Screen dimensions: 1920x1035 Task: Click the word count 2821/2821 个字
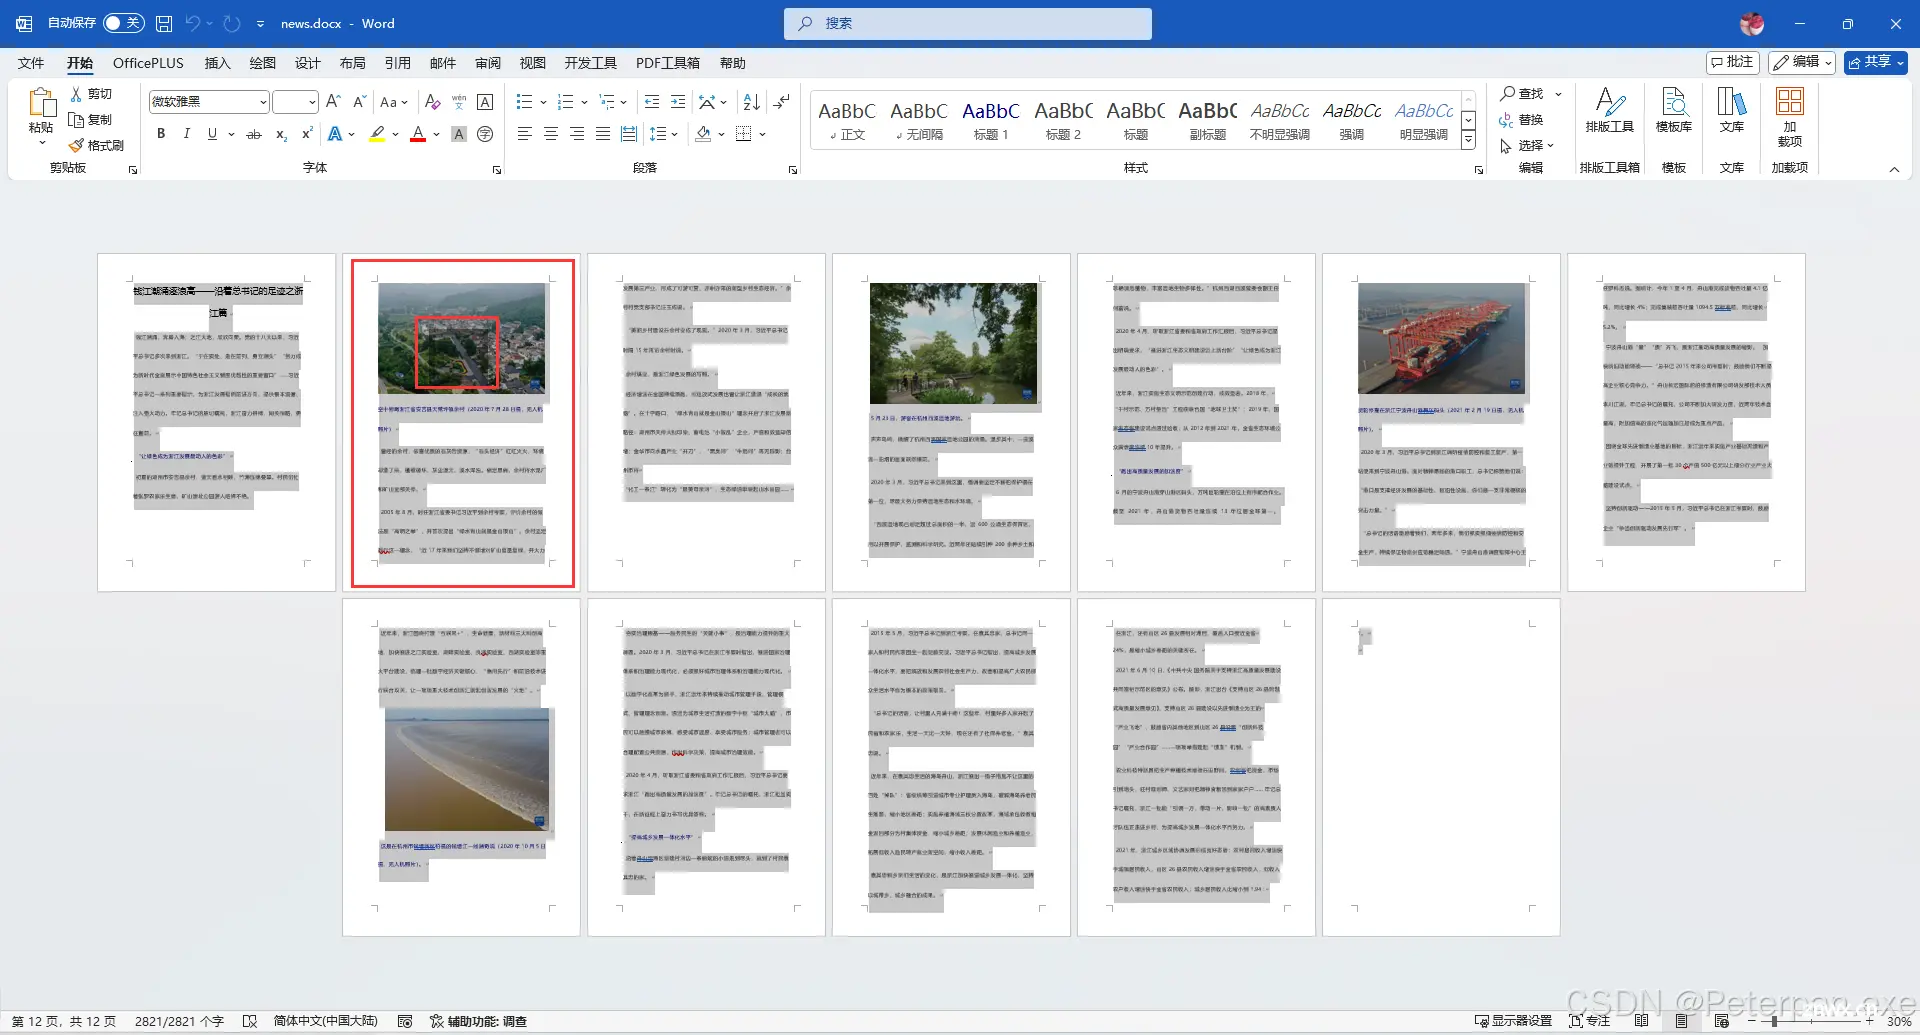pos(180,1021)
